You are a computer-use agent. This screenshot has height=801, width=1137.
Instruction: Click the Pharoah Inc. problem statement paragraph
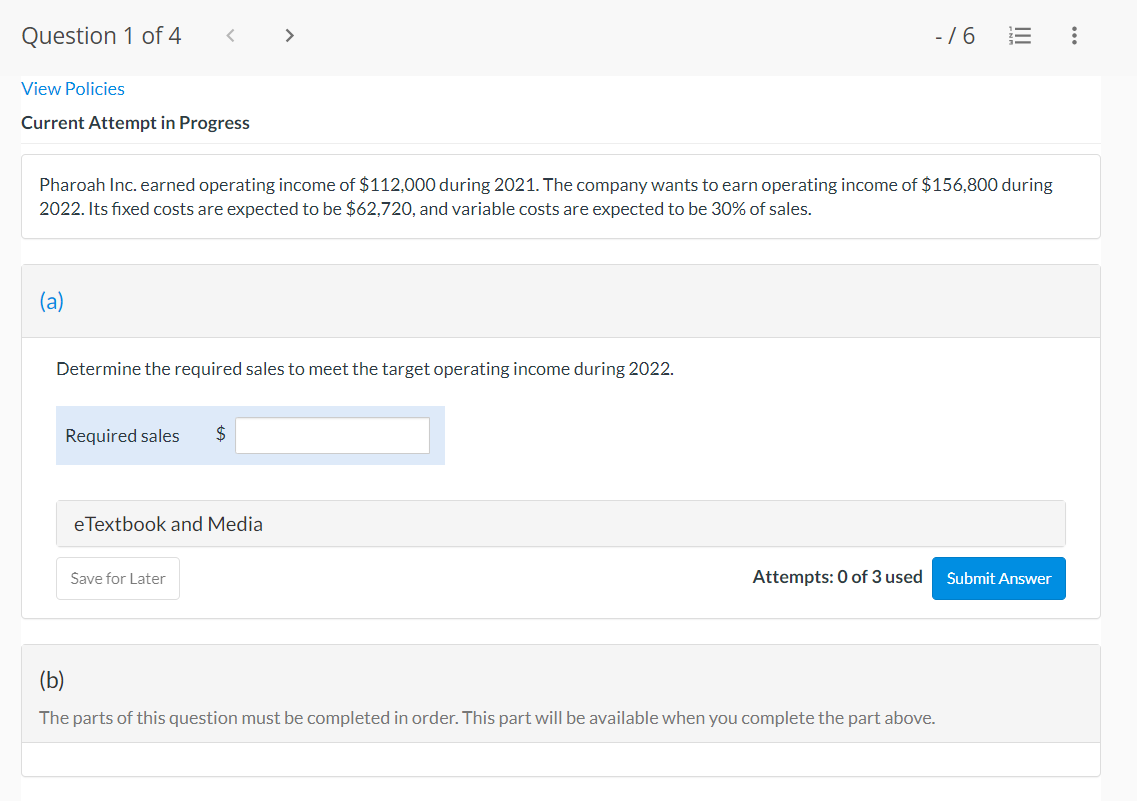point(546,196)
